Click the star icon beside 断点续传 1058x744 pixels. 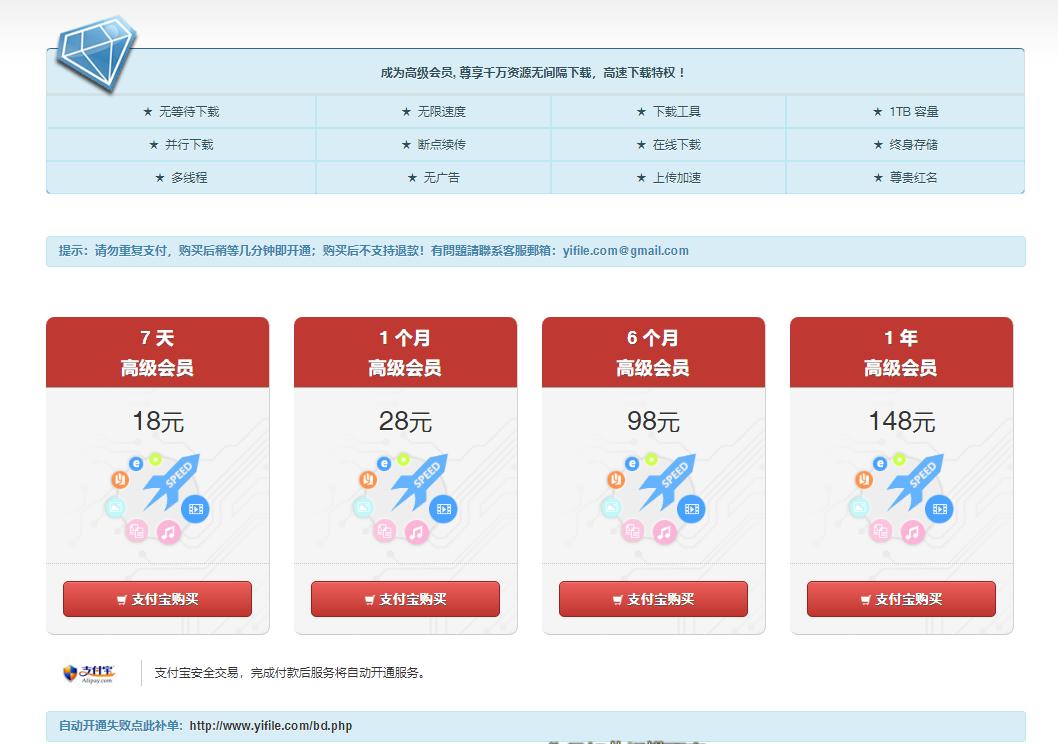(404, 145)
